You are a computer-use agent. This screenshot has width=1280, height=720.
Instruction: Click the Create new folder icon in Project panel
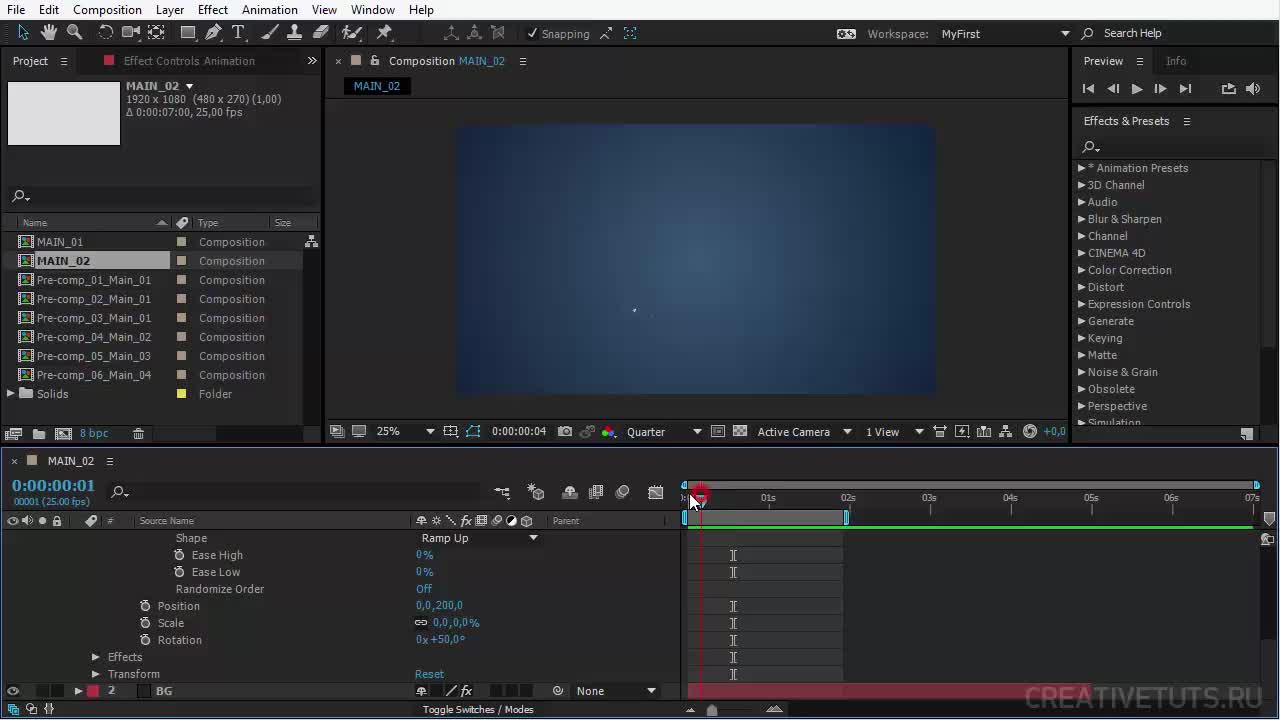(38, 433)
